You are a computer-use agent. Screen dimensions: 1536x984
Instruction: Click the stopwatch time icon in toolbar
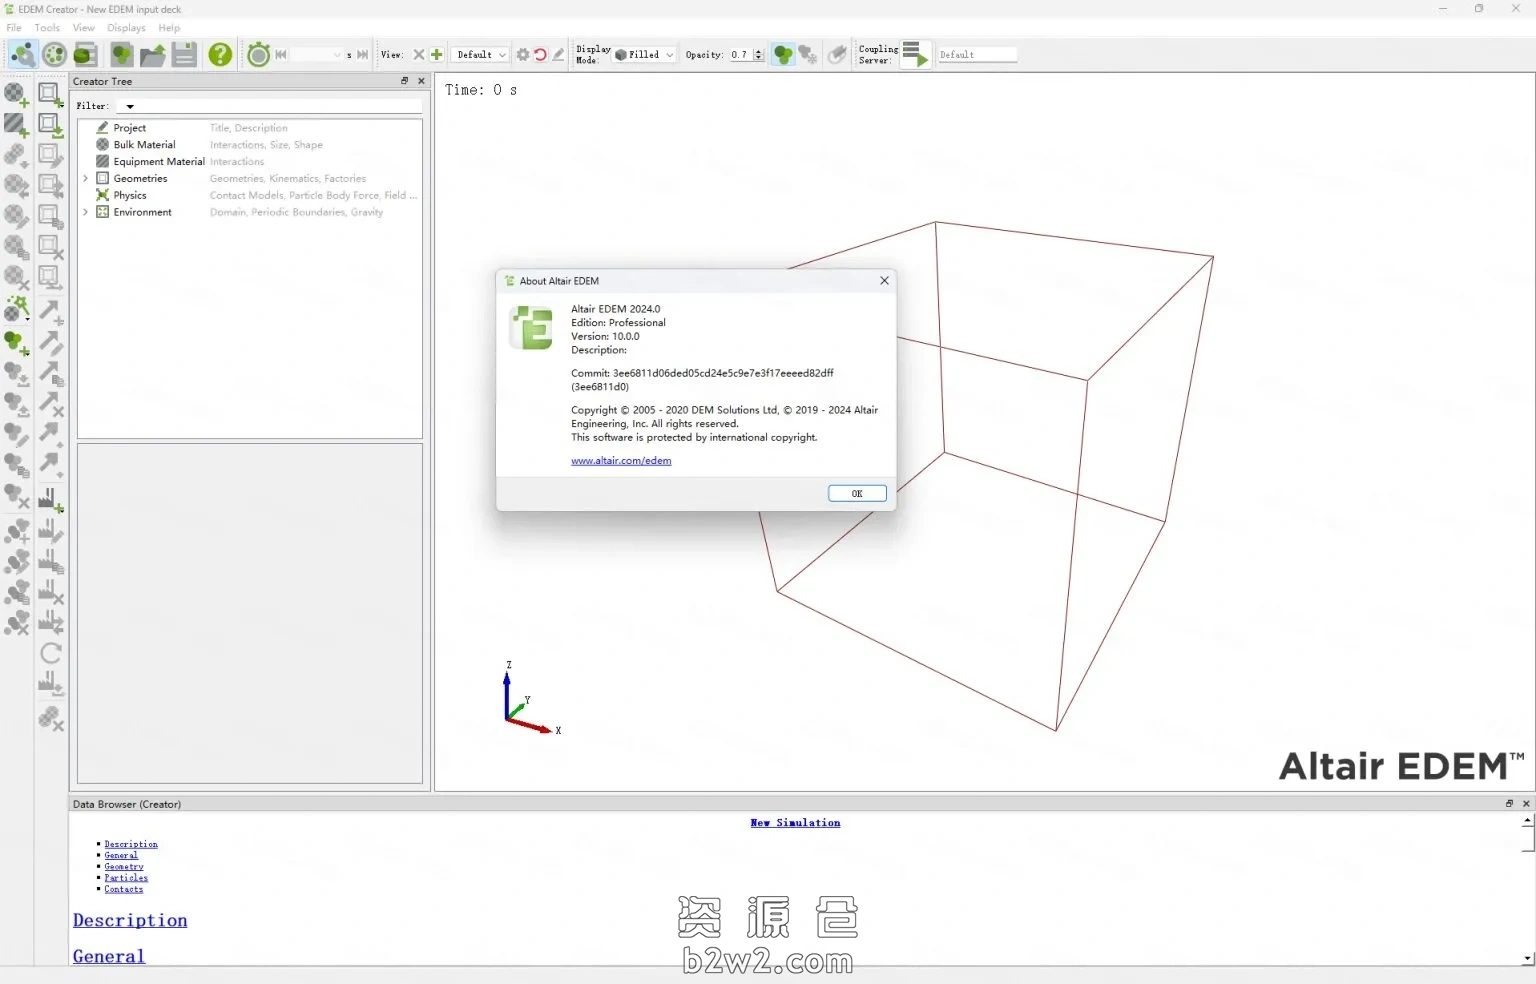point(258,55)
